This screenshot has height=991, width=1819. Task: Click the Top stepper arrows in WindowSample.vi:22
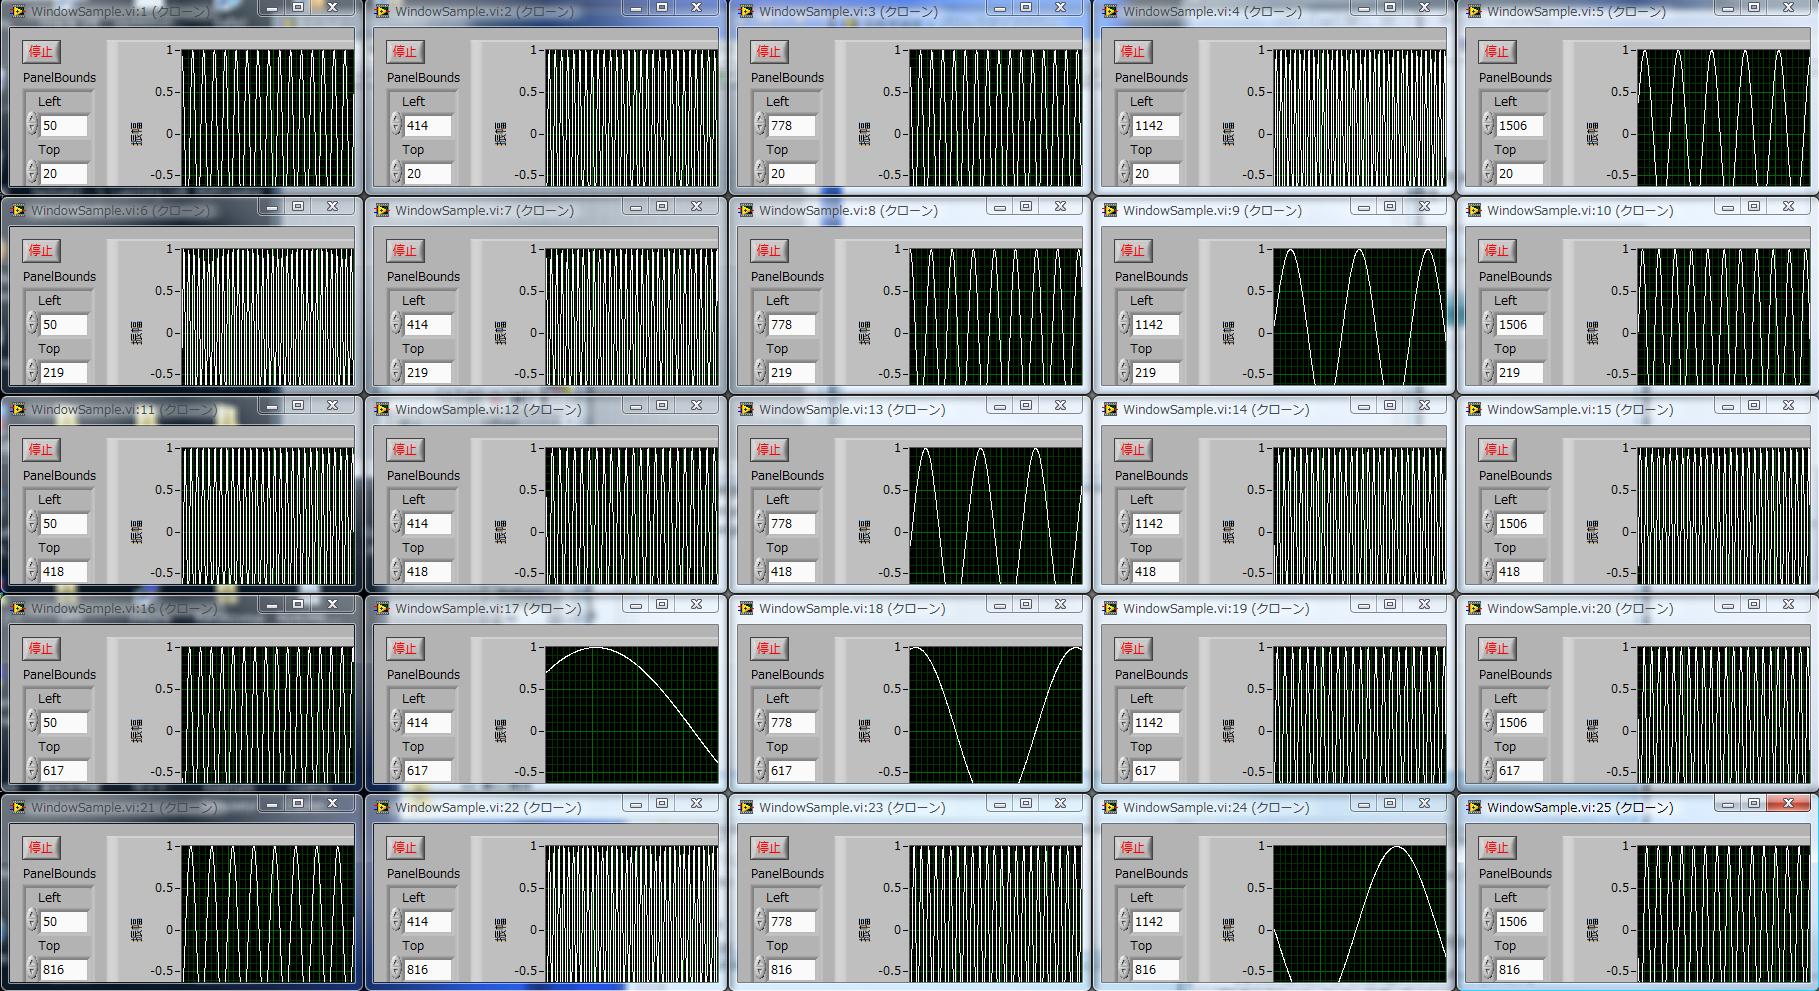(397, 969)
